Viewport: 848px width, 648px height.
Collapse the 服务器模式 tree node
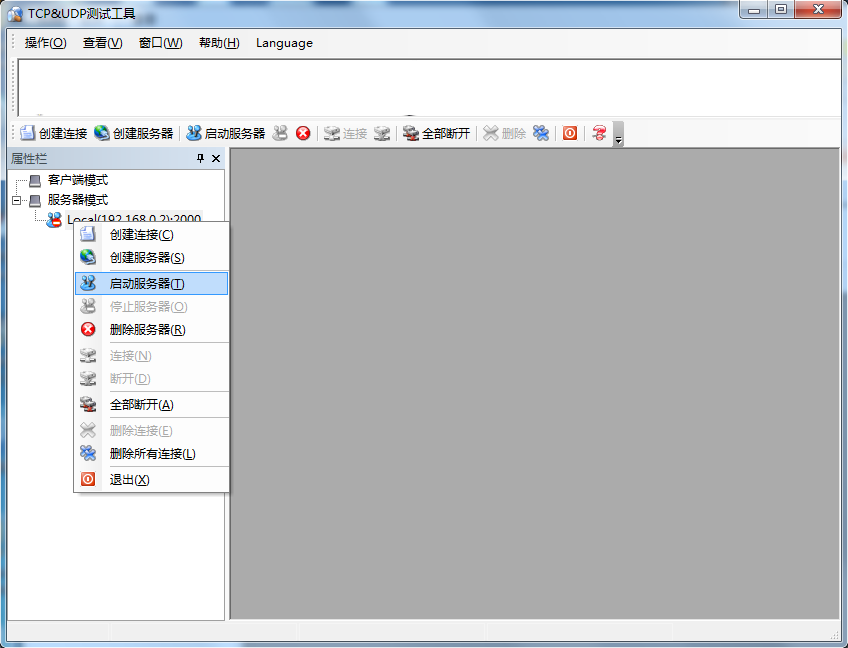tap(17, 201)
